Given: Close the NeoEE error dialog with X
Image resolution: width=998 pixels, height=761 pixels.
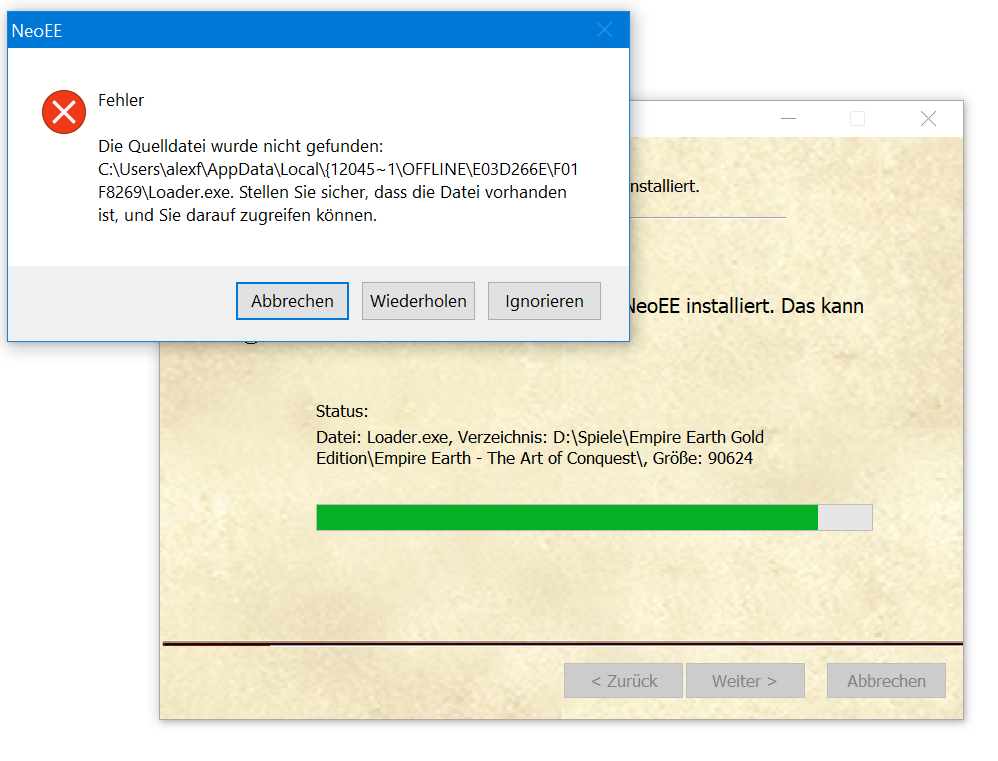Looking at the screenshot, I should (604, 30).
